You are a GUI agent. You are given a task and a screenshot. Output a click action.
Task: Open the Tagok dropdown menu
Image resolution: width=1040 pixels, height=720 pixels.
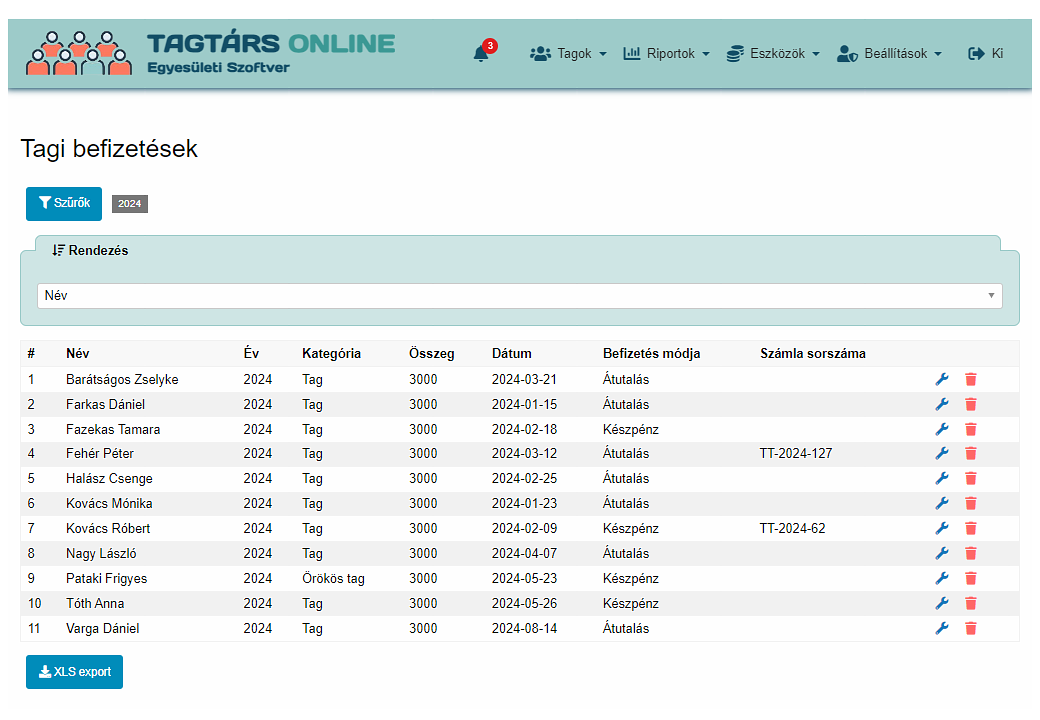click(x=568, y=54)
